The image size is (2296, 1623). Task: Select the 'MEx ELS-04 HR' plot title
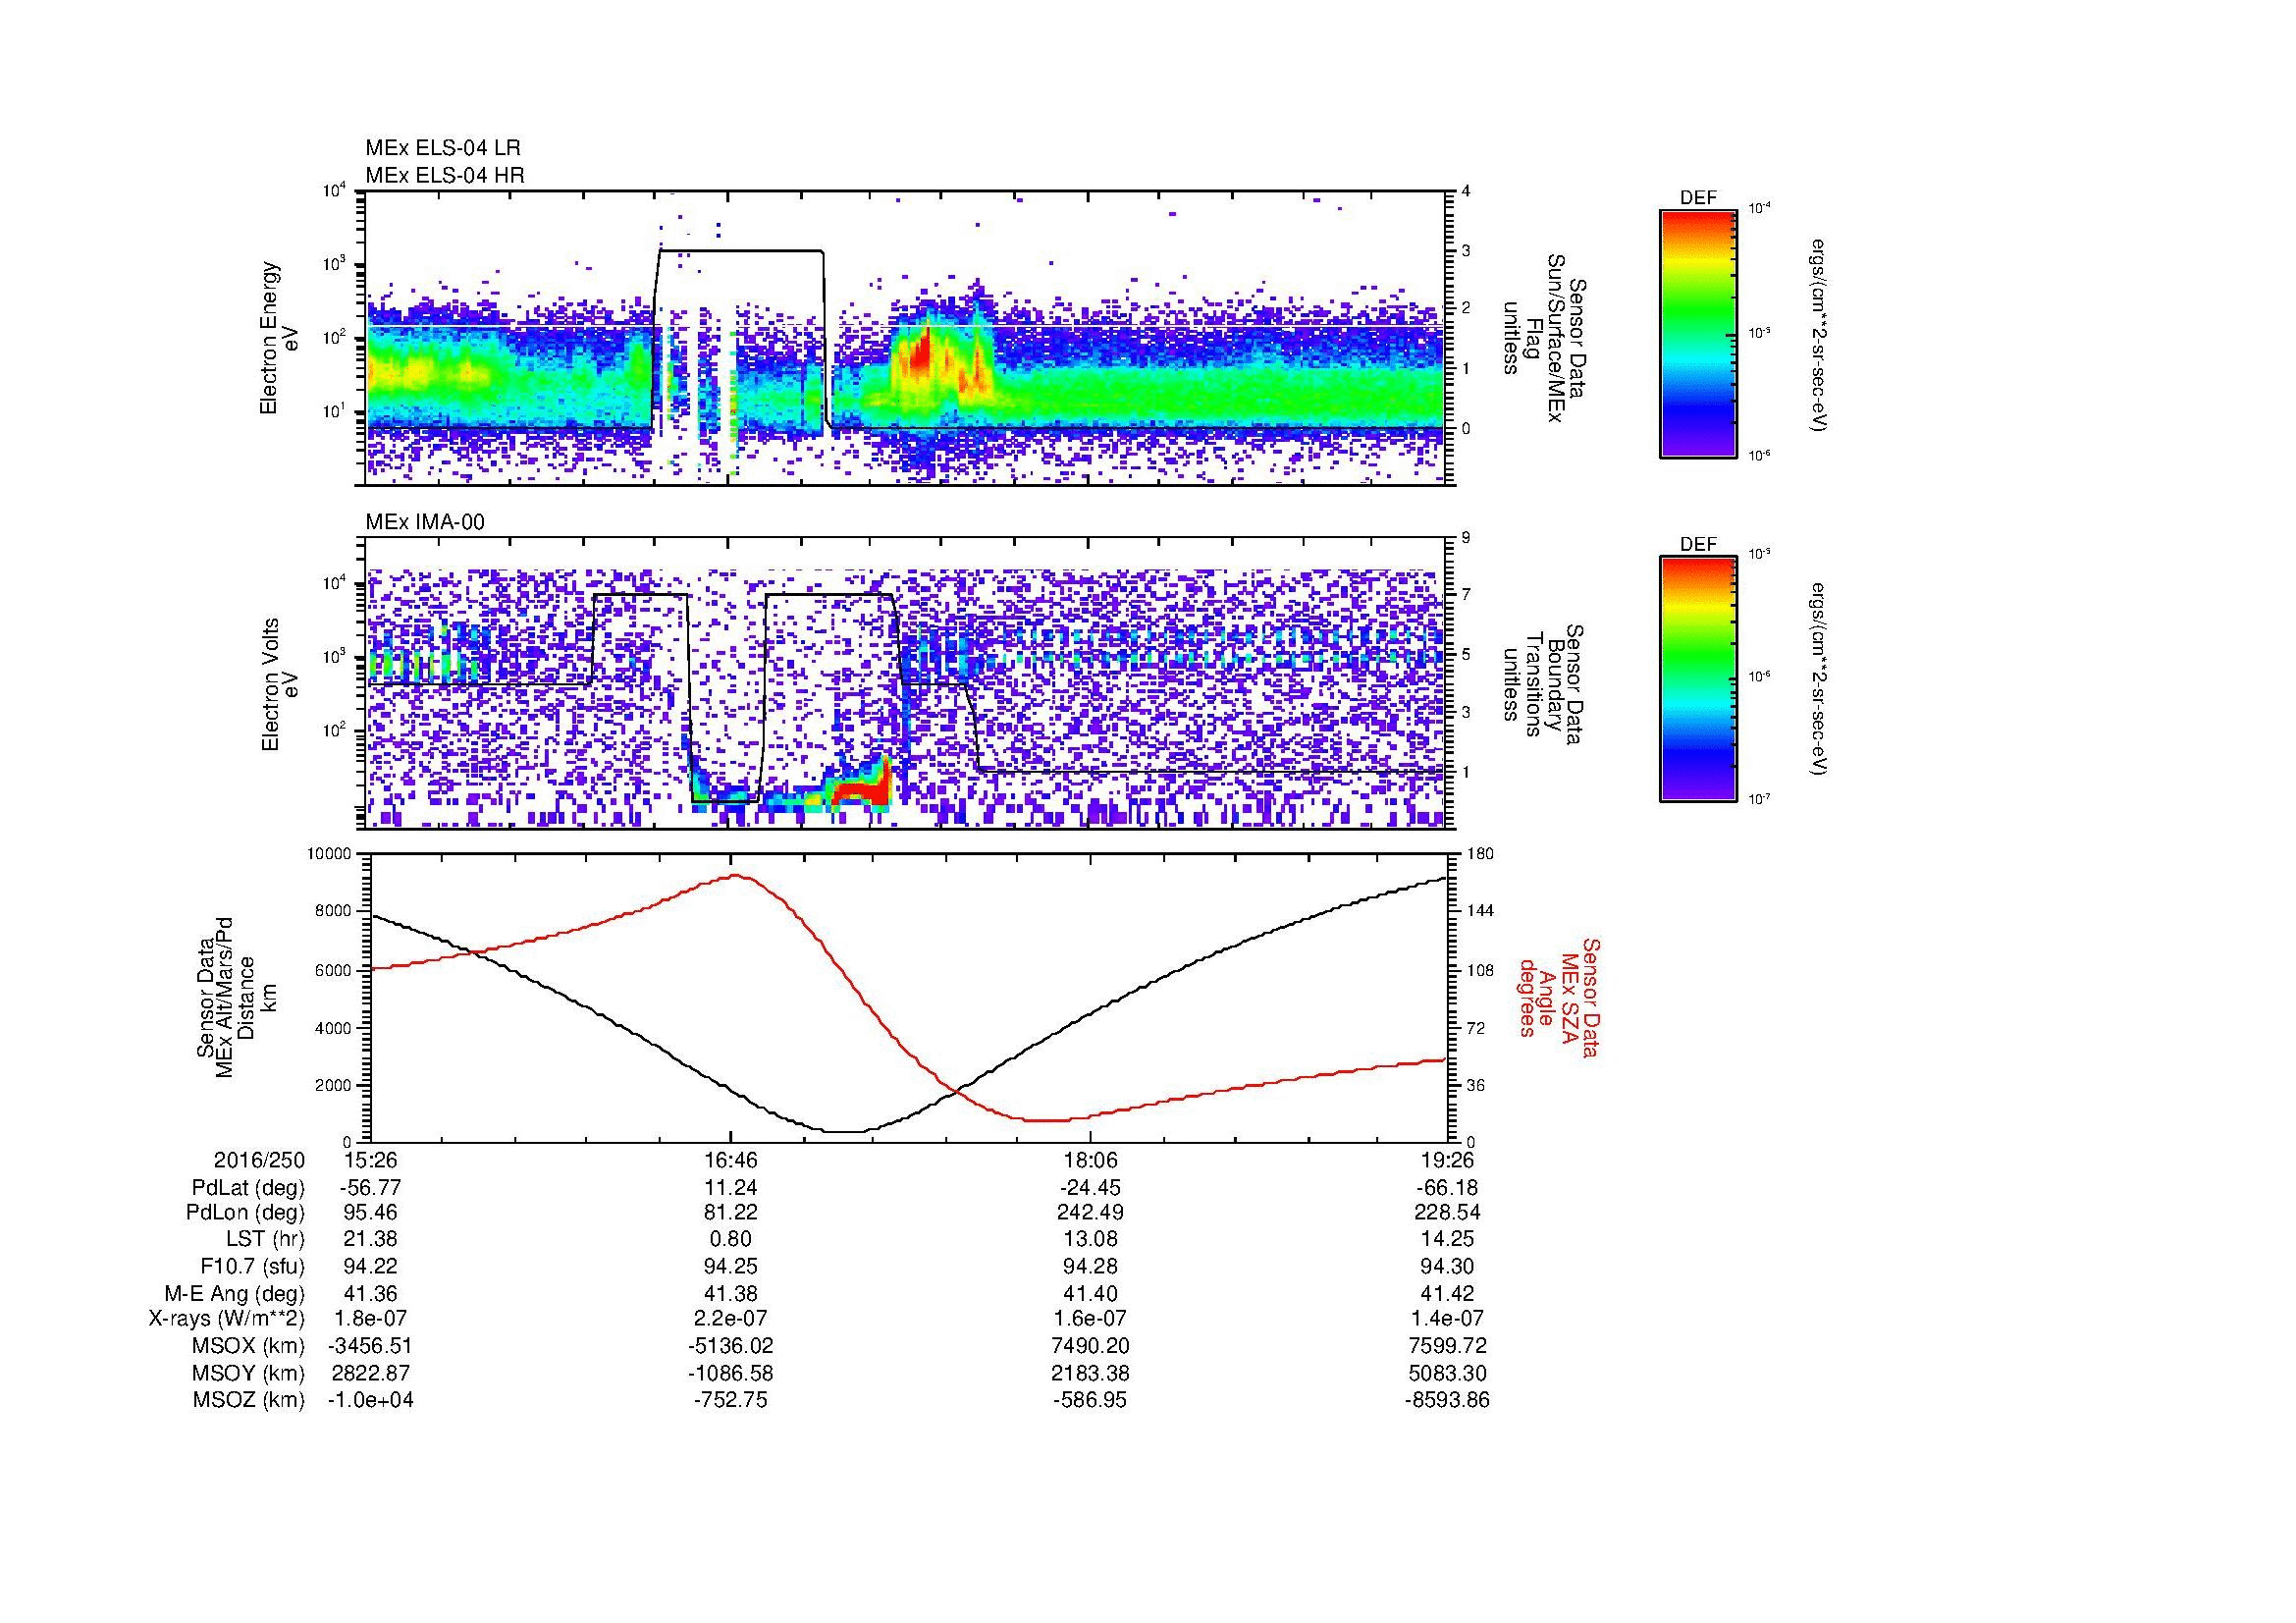coord(445,176)
